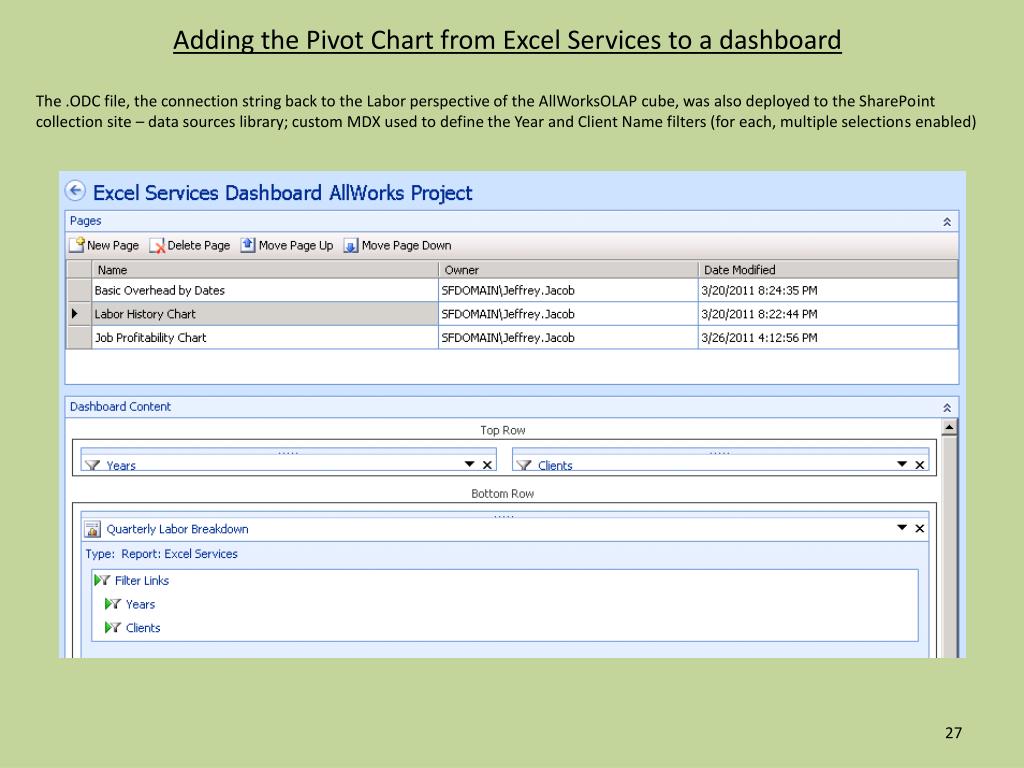Click the date 3/26/2011 4:12:56 PM
Viewport: 1024px width, 768px height.
point(759,338)
